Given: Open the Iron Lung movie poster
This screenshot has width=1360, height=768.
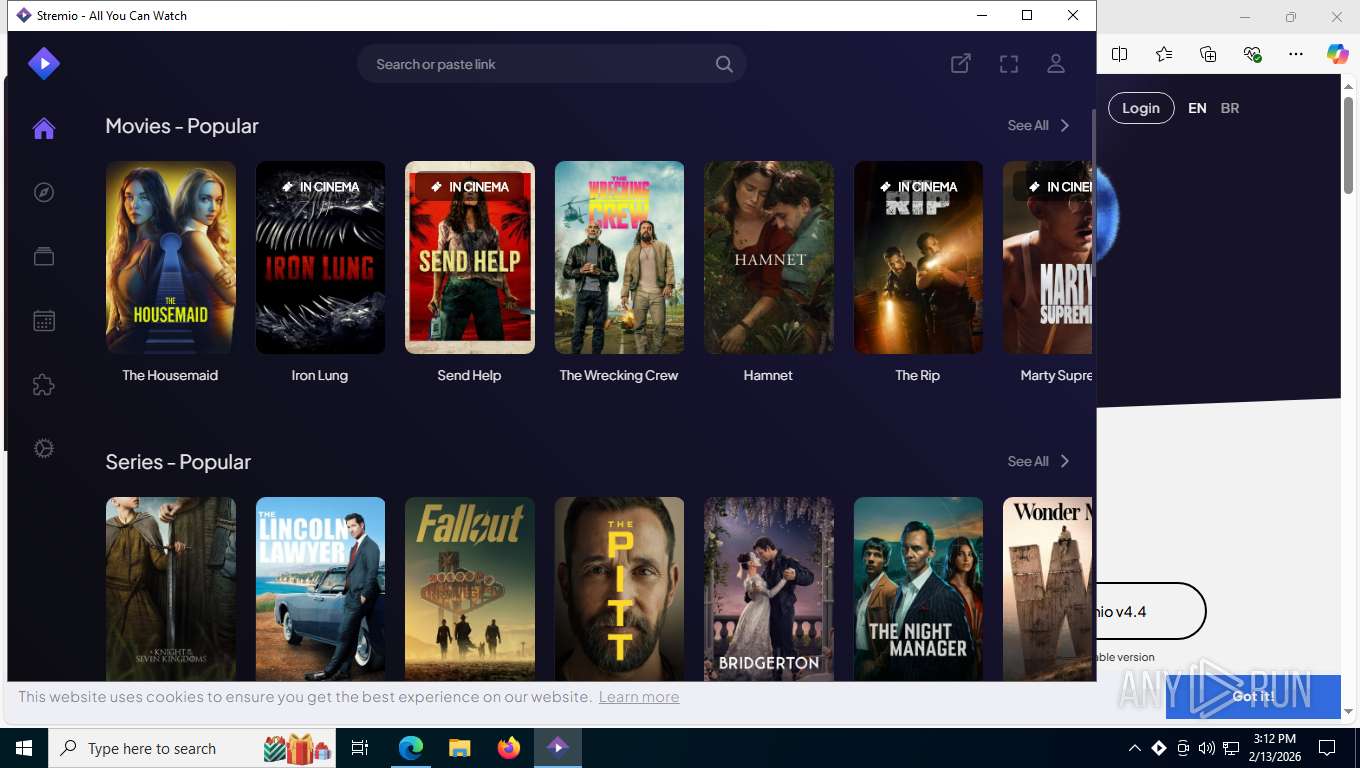Looking at the screenshot, I should coord(320,258).
